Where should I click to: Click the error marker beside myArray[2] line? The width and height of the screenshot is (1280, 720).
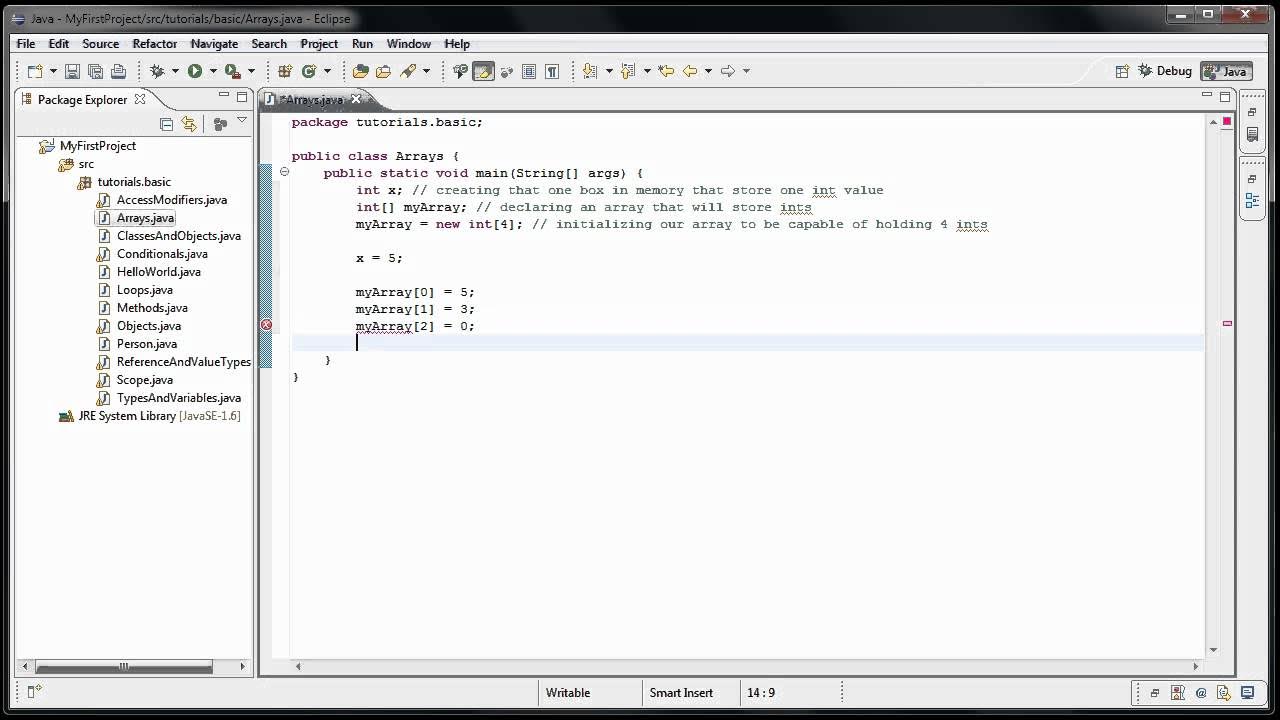(266, 325)
